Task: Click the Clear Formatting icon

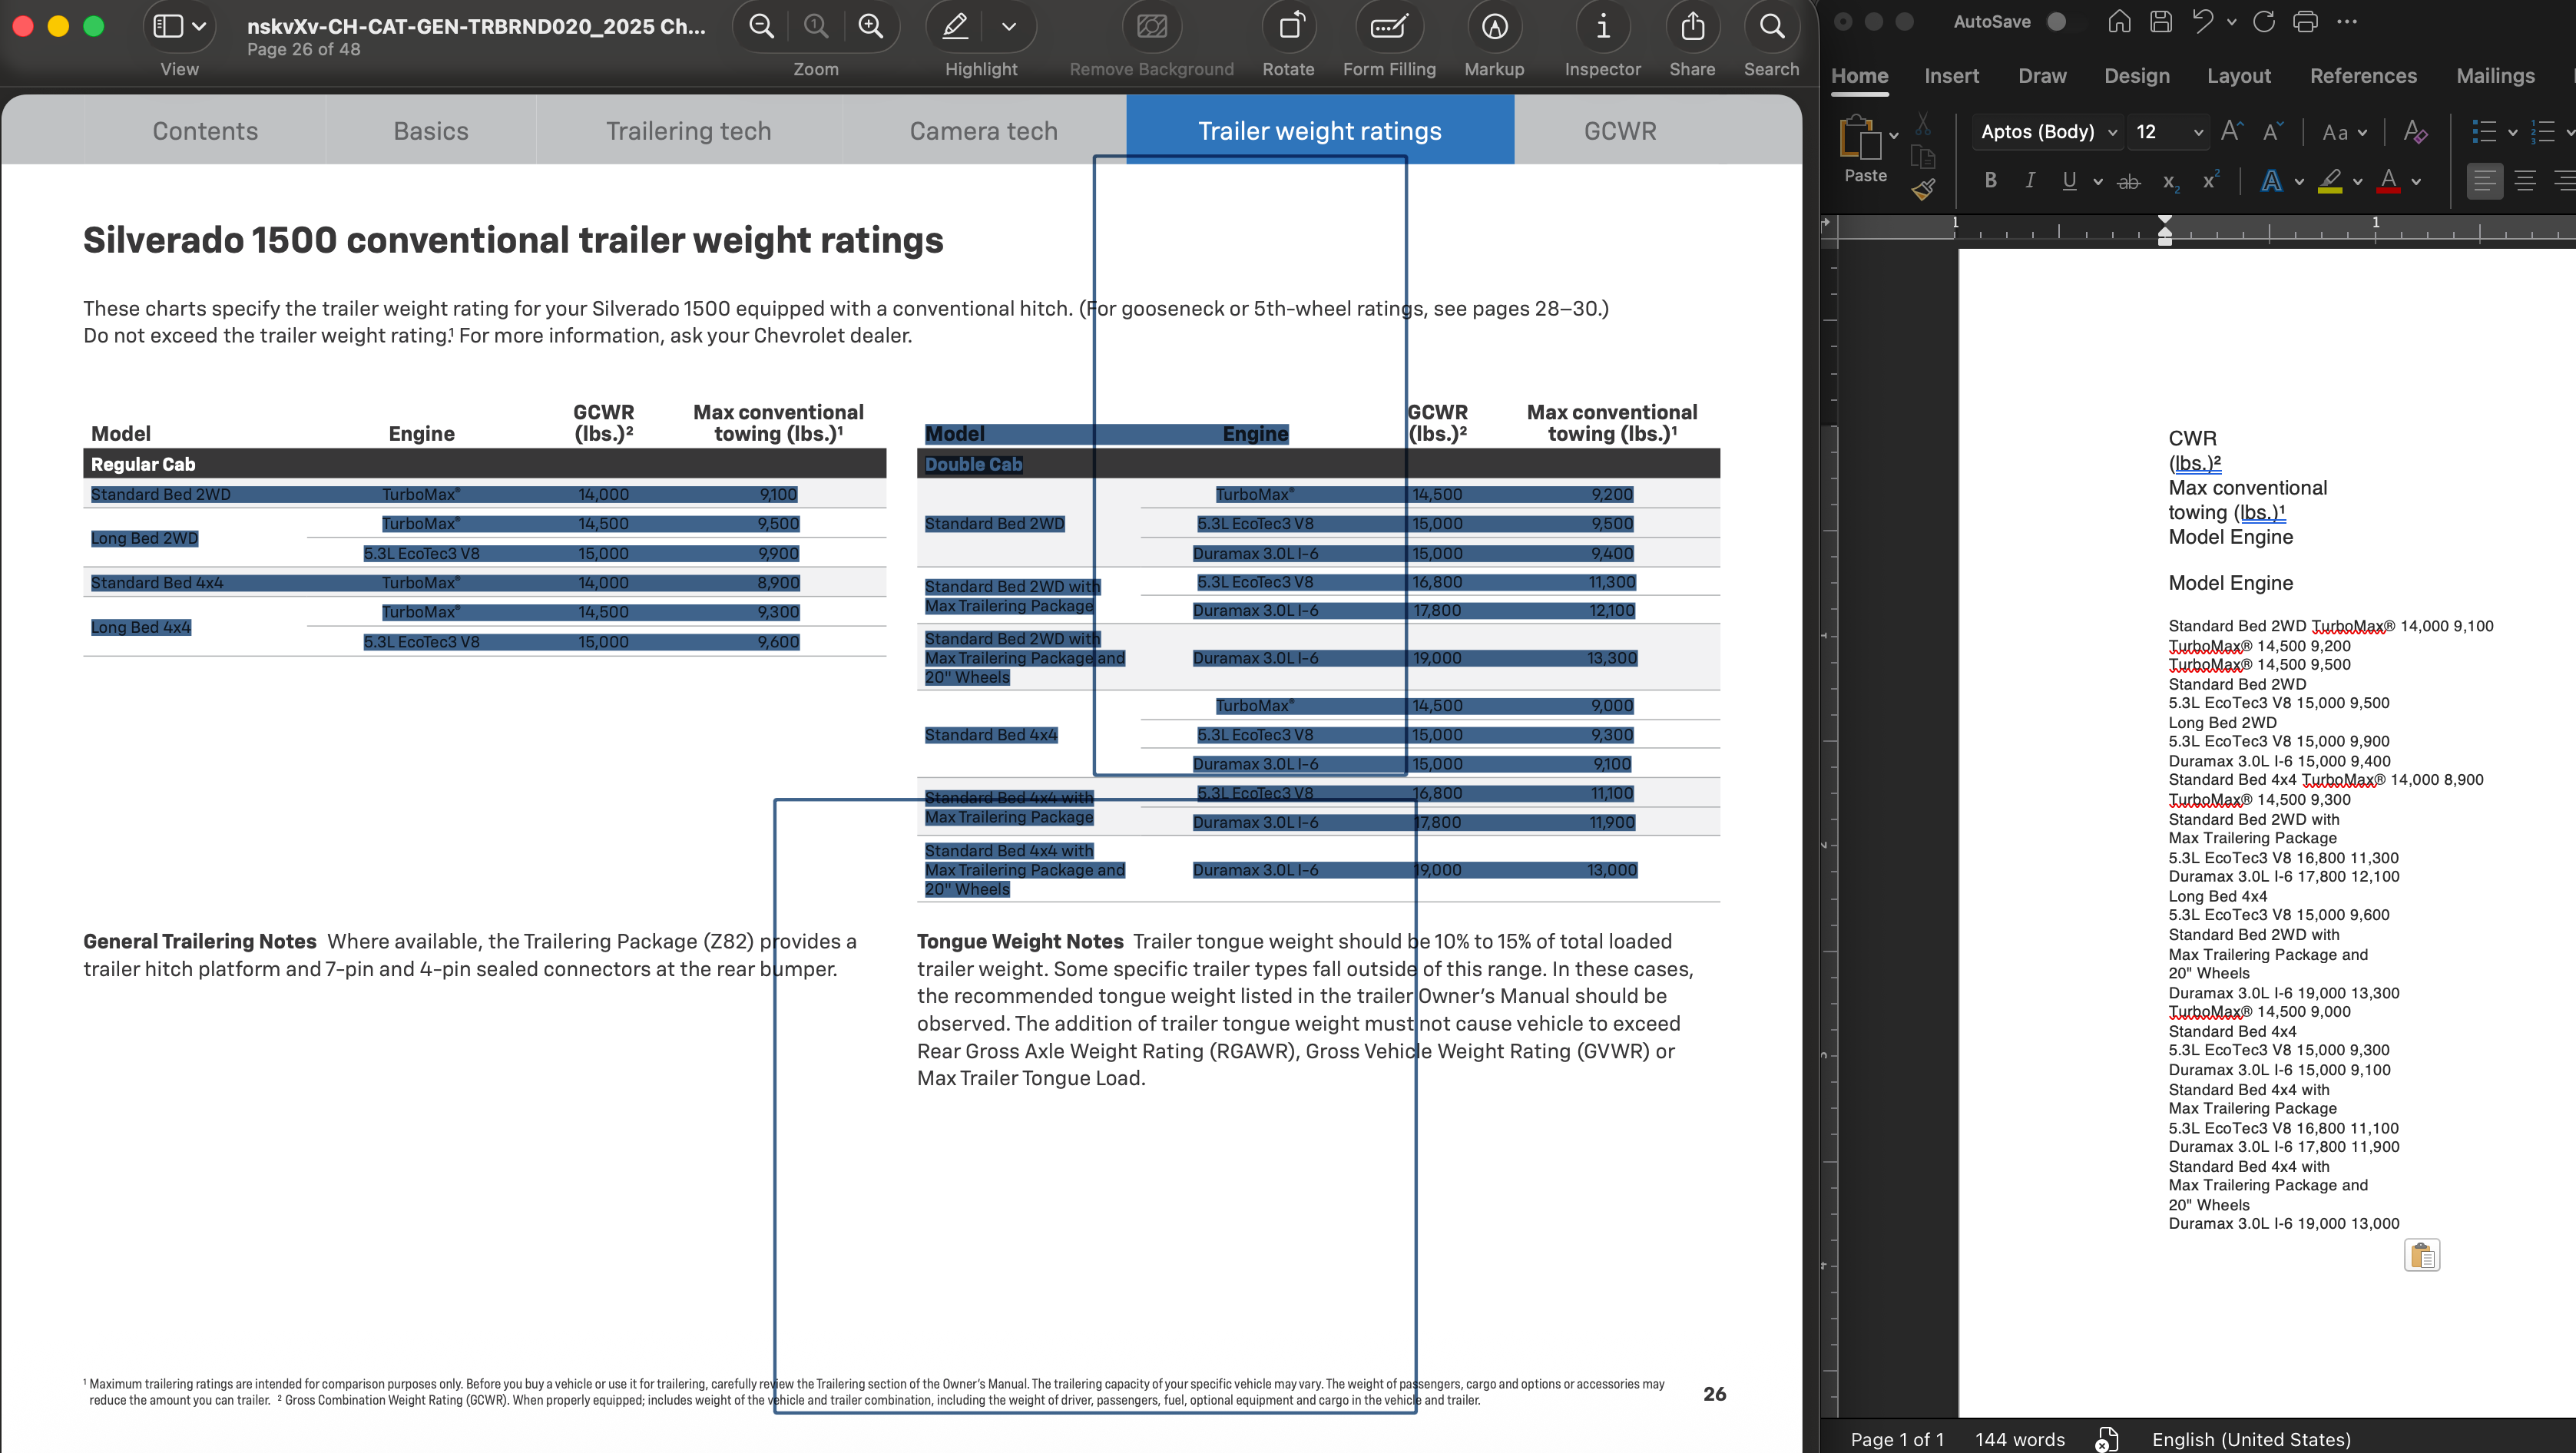Action: [2414, 131]
